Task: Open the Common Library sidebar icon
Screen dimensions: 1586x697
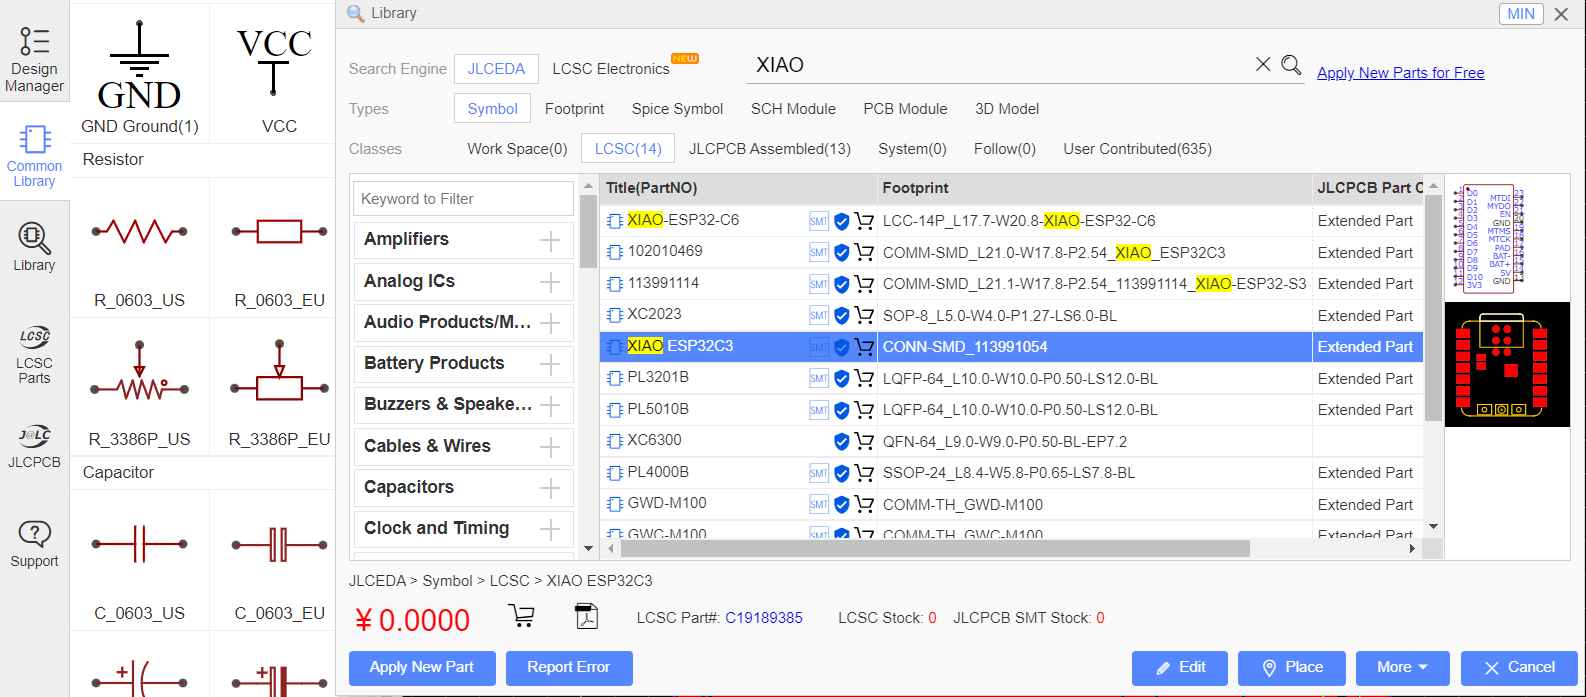Action: [34, 156]
